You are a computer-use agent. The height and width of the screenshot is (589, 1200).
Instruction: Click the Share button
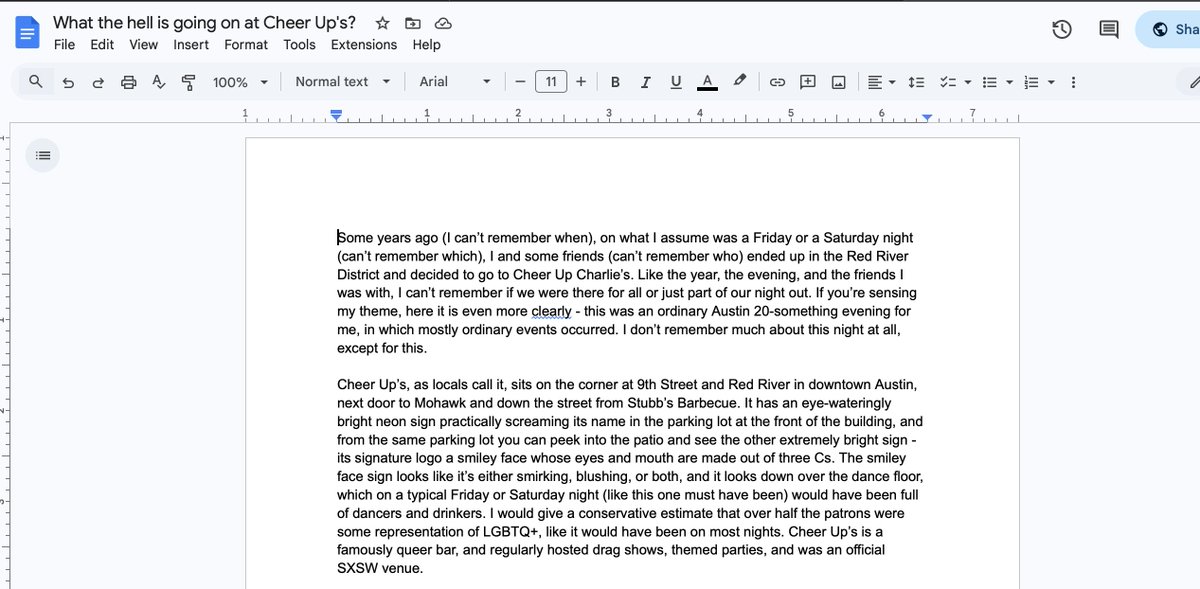(1169, 29)
